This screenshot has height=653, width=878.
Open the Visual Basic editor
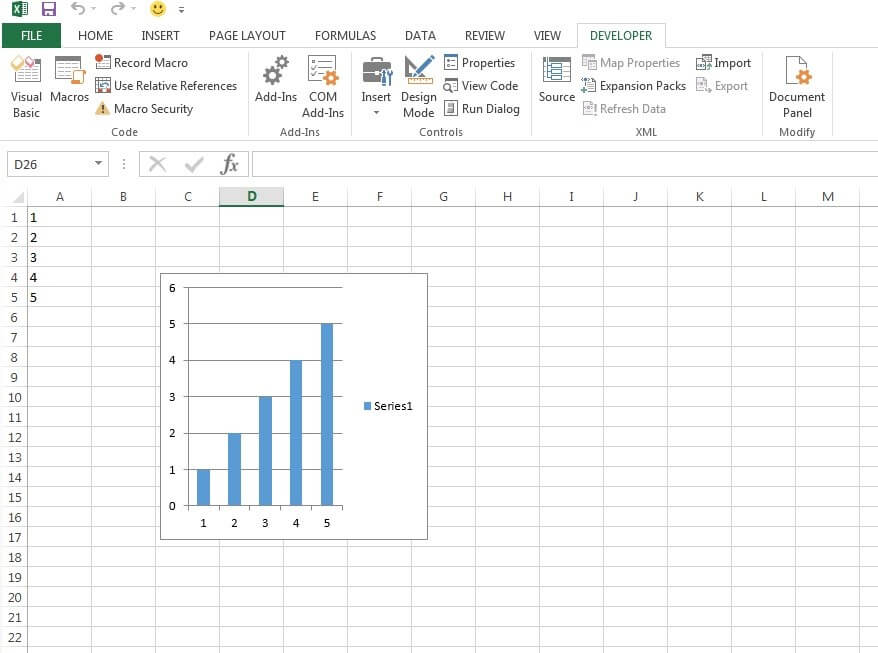click(26, 86)
